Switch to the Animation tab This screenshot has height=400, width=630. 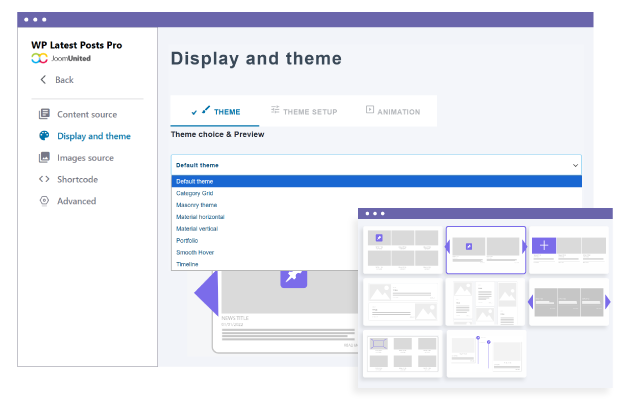point(393,111)
